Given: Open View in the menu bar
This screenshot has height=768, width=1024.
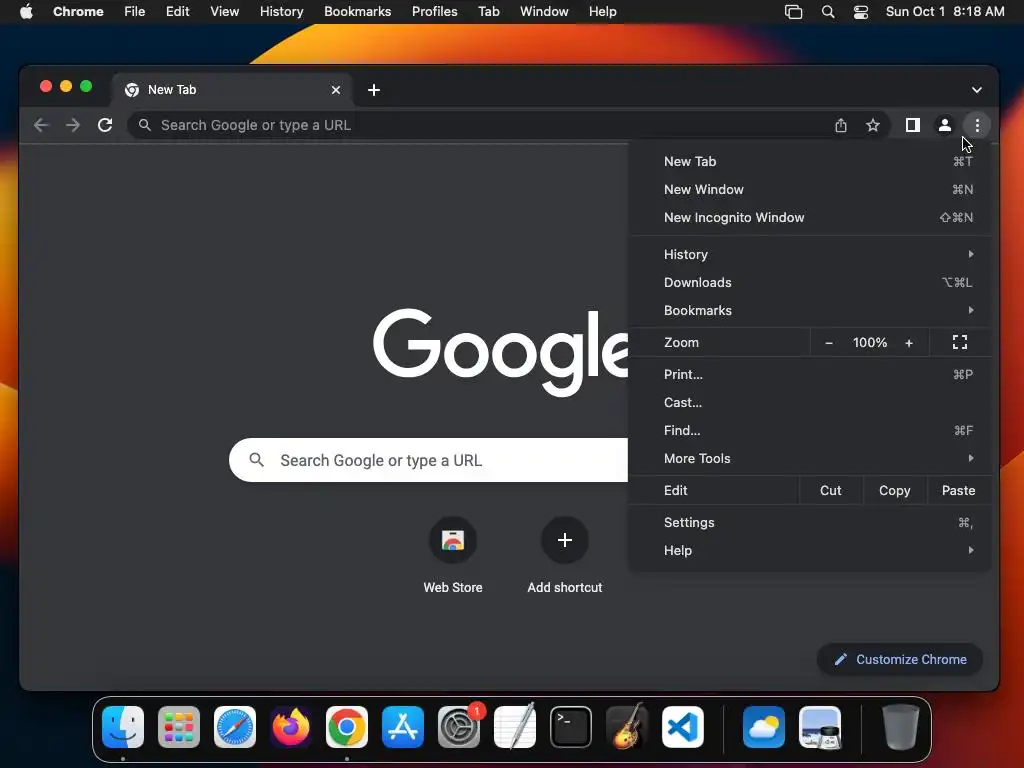Looking at the screenshot, I should [x=224, y=12].
